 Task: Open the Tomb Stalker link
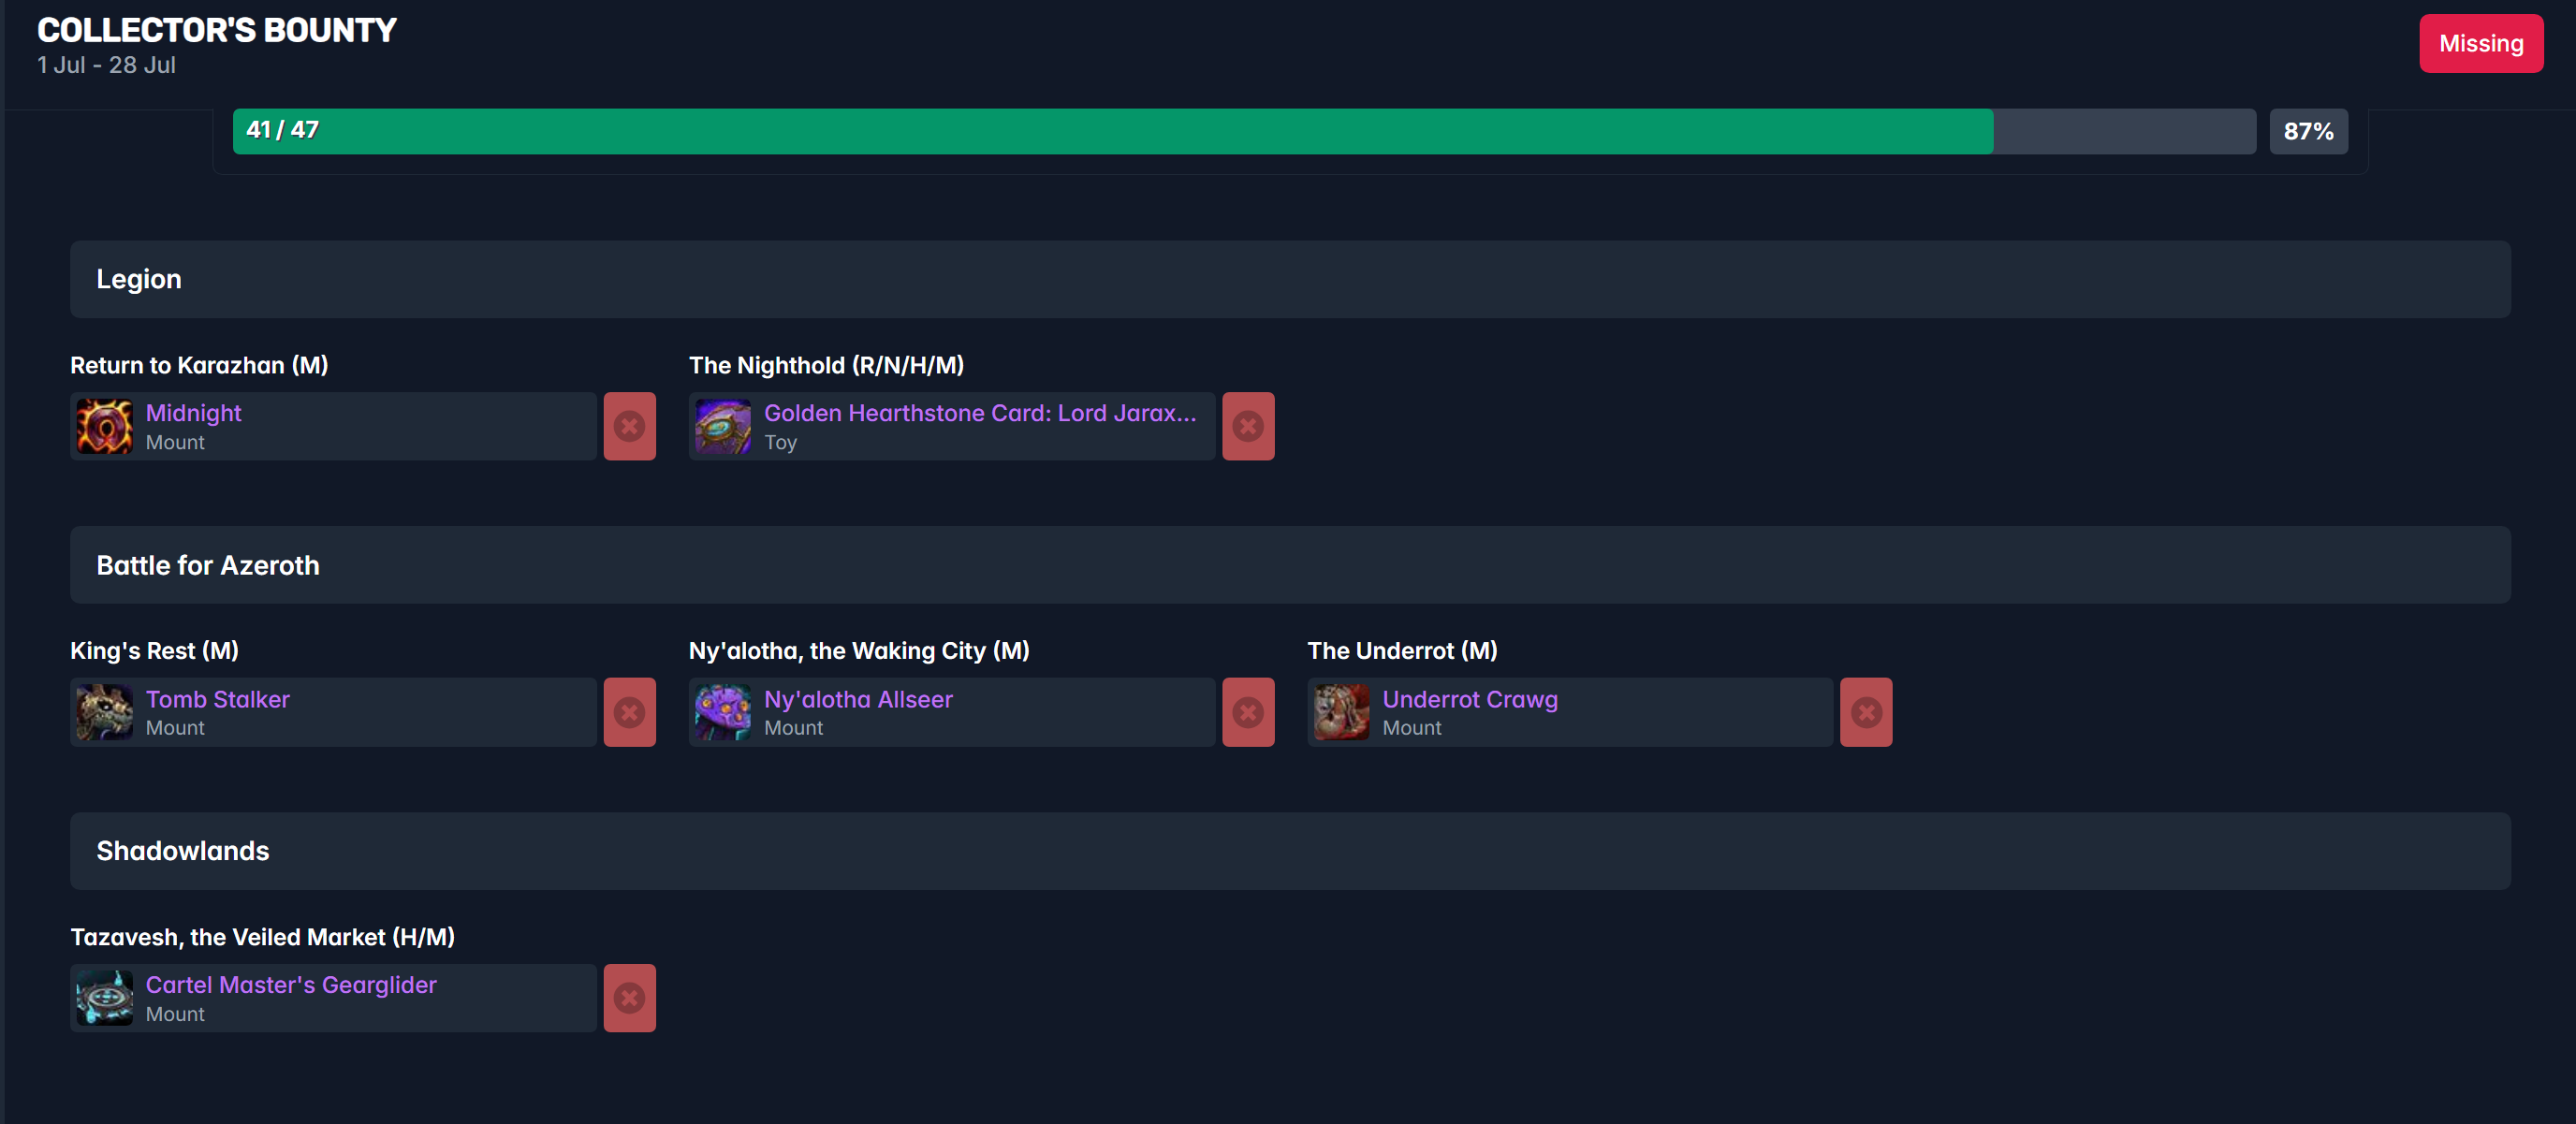pyautogui.click(x=217, y=699)
